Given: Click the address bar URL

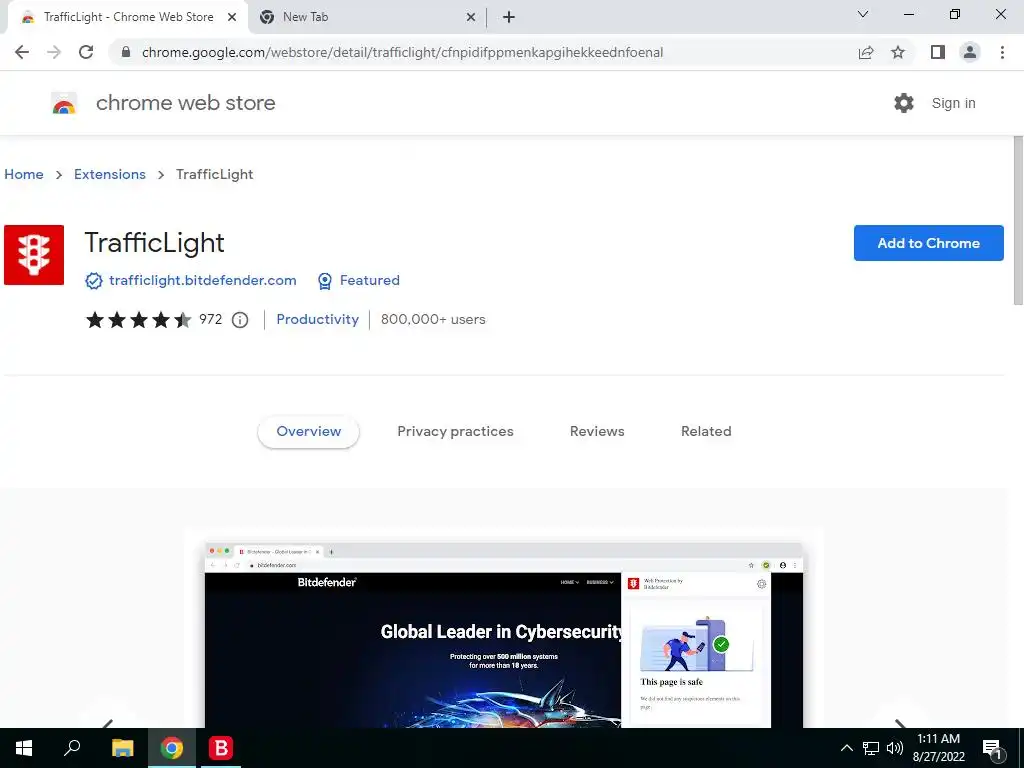Looking at the screenshot, I should (x=402, y=52).
